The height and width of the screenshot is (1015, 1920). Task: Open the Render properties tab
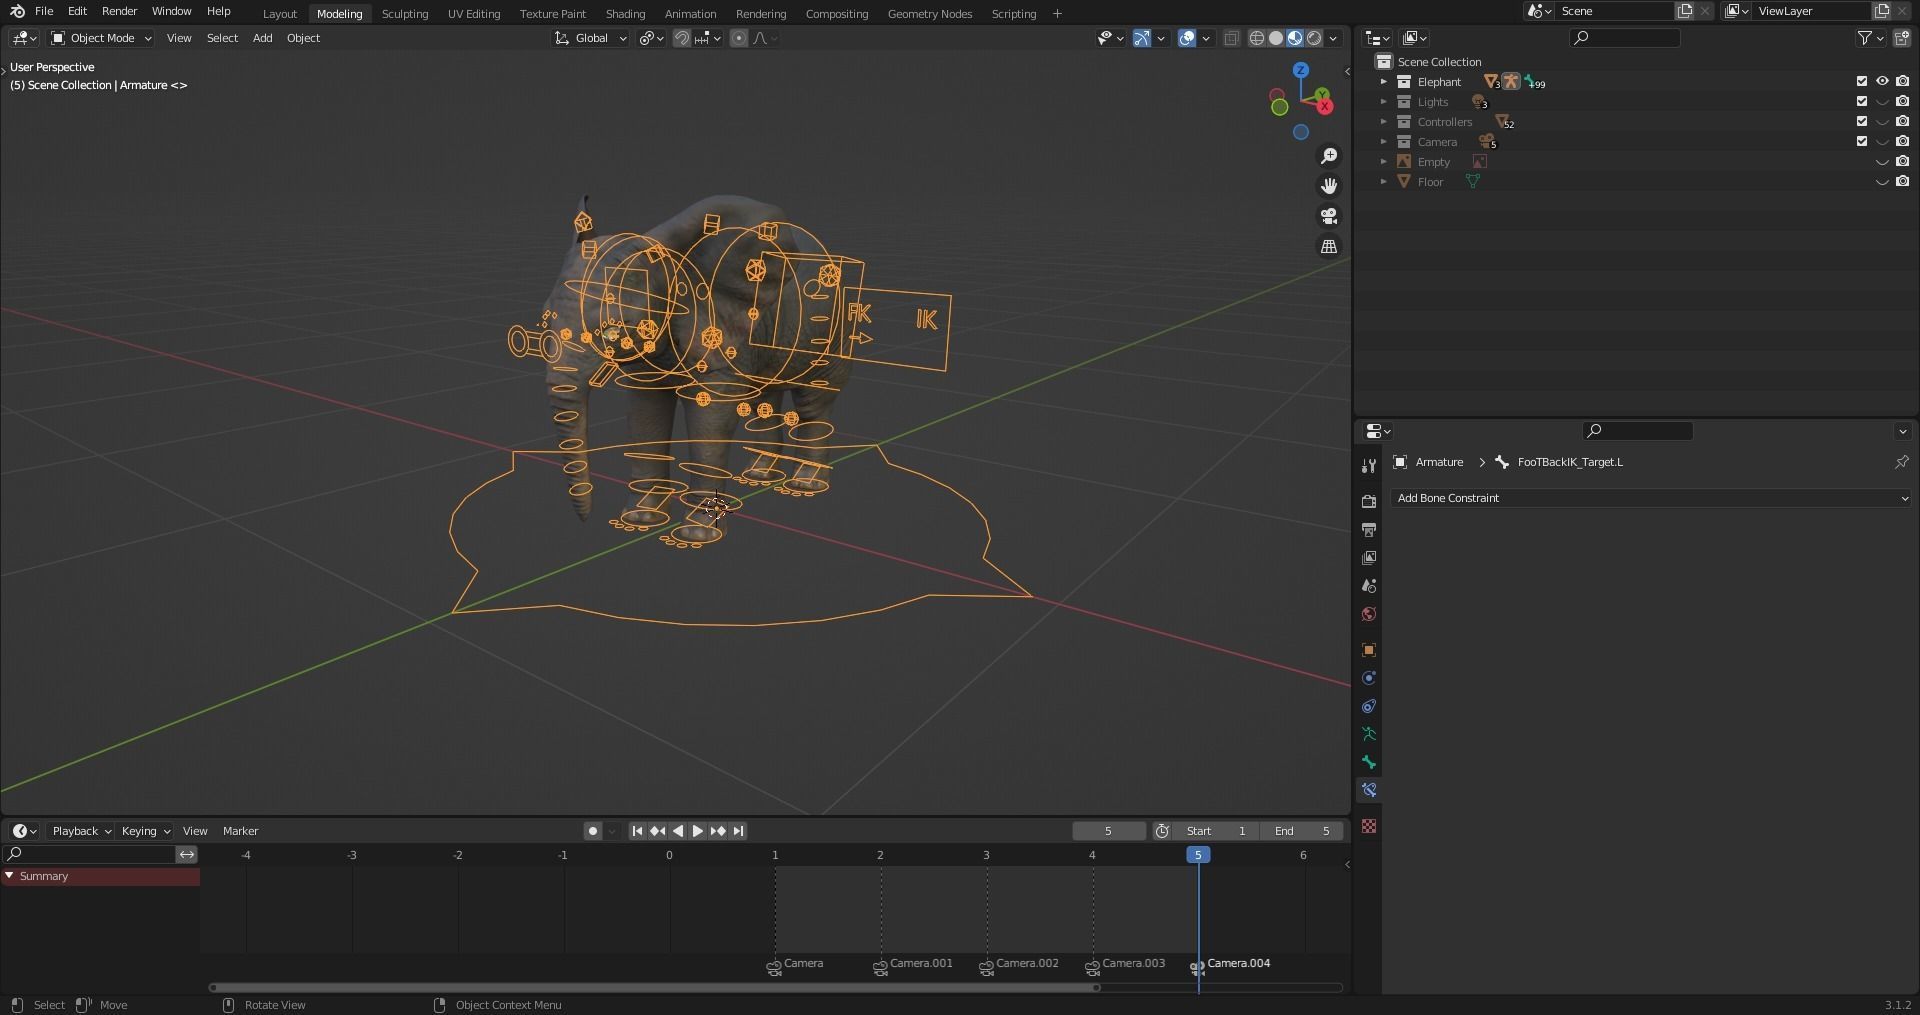(1369, 501)
